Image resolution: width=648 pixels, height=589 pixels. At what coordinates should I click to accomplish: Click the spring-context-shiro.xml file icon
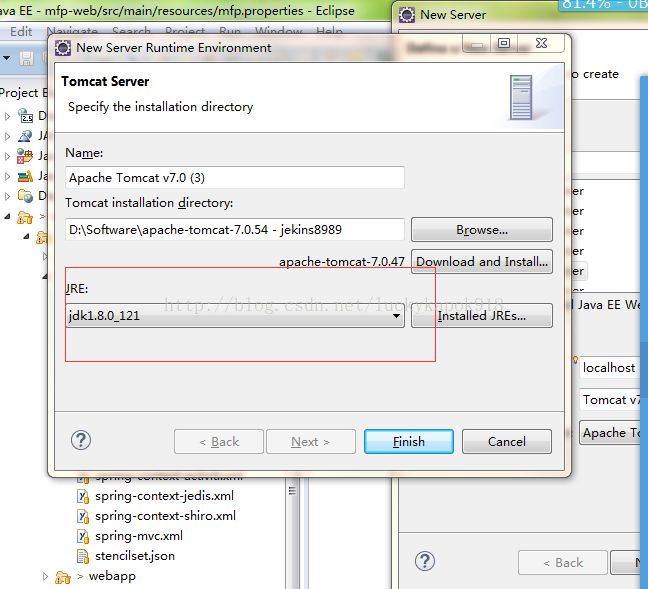pyautogui.click(x=83, y=516)
